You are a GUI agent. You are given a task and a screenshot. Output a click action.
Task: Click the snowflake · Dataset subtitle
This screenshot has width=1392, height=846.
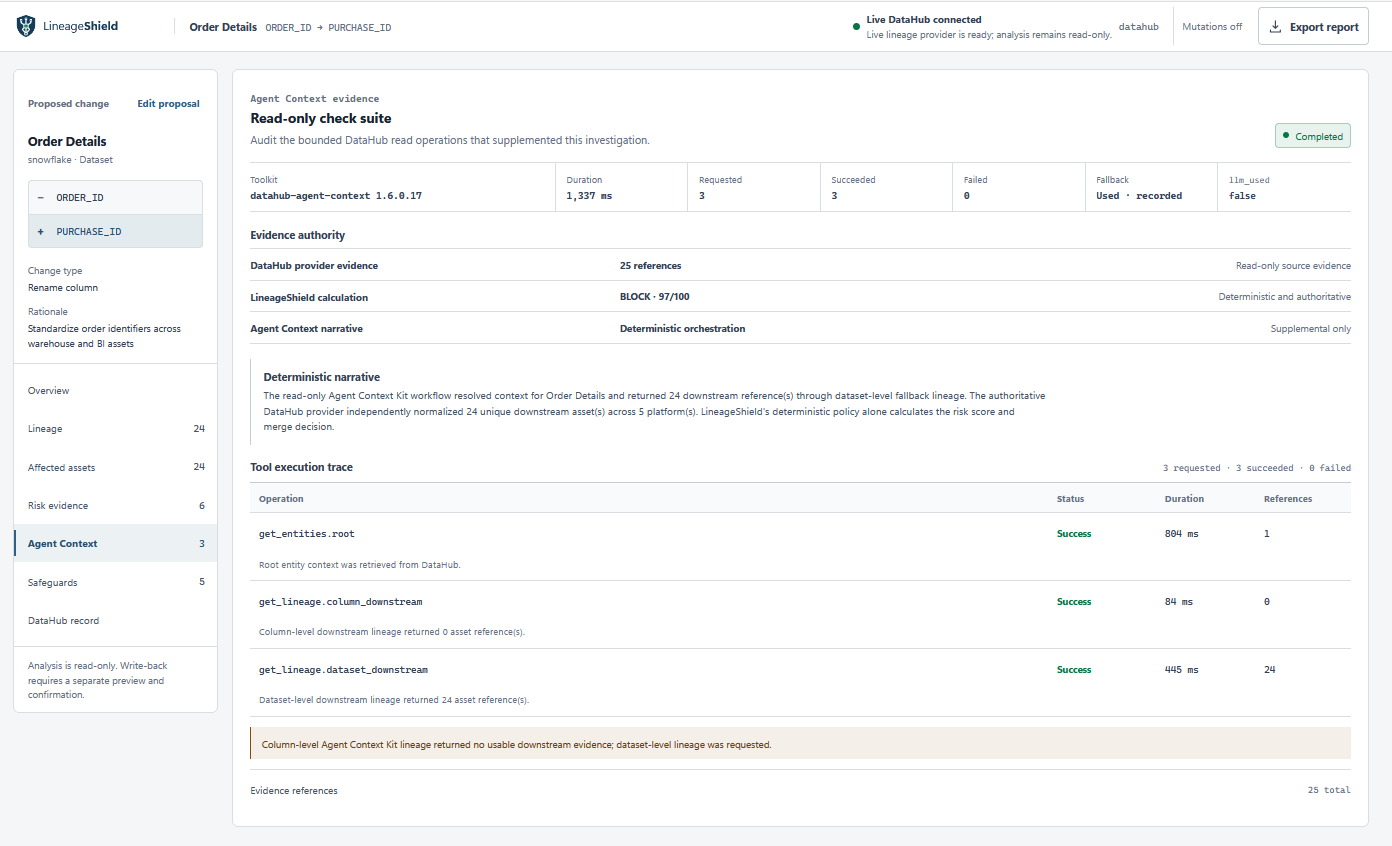(70, 160)
